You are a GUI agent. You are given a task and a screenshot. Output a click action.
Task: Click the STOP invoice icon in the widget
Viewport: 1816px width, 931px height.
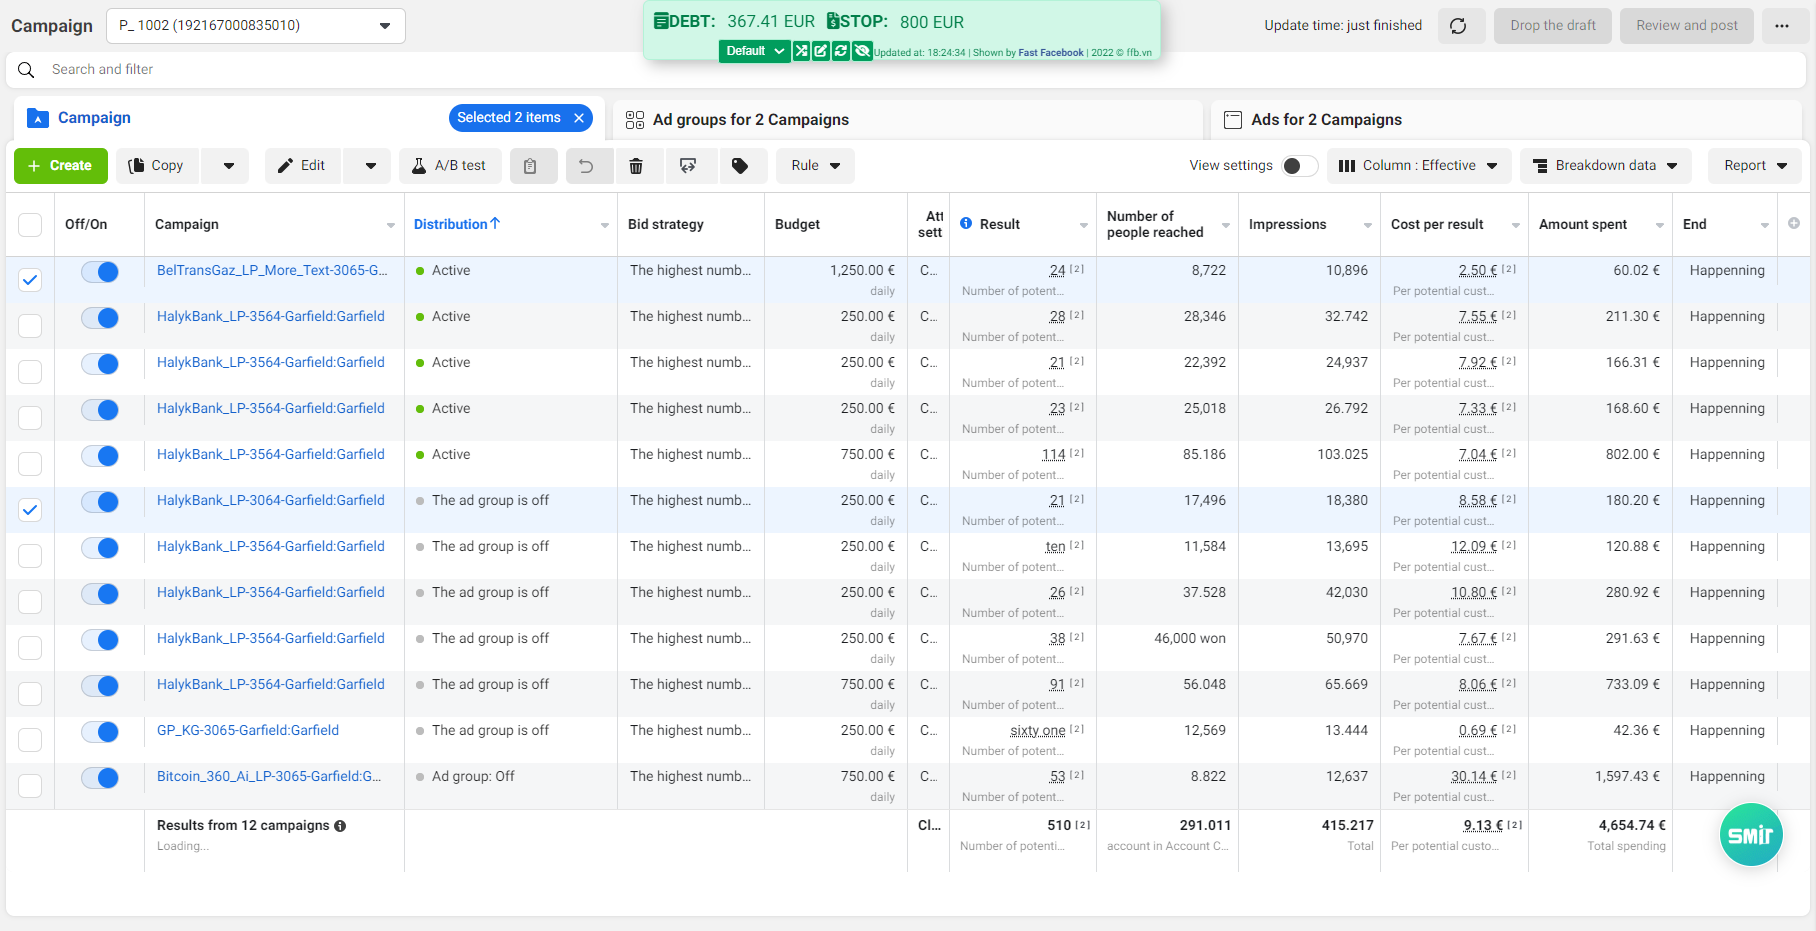[832, 21]
